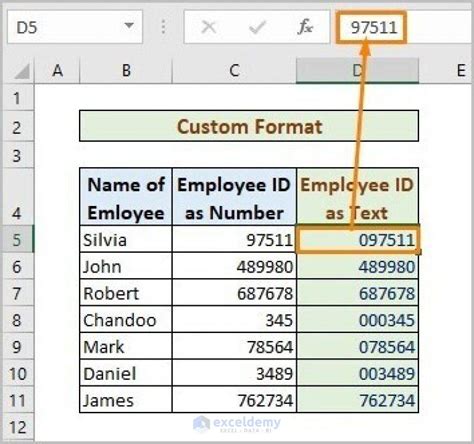Click the Name Box showing D5
The image size is (474, 444).
[x=75, y=27]
